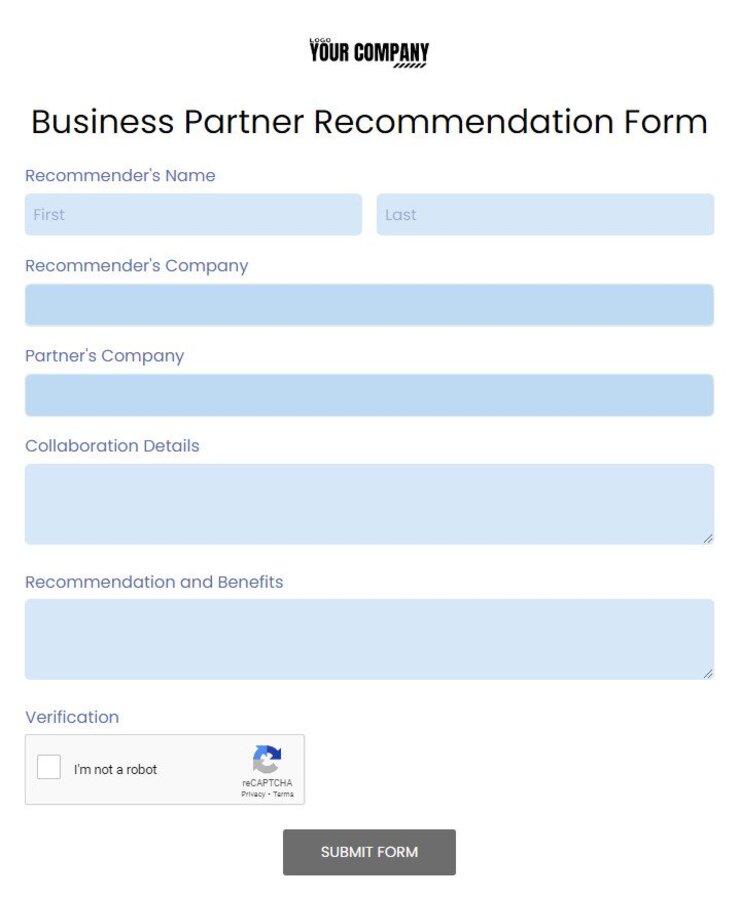Check the "I'm not a robot" checkbox

point(48,765)
